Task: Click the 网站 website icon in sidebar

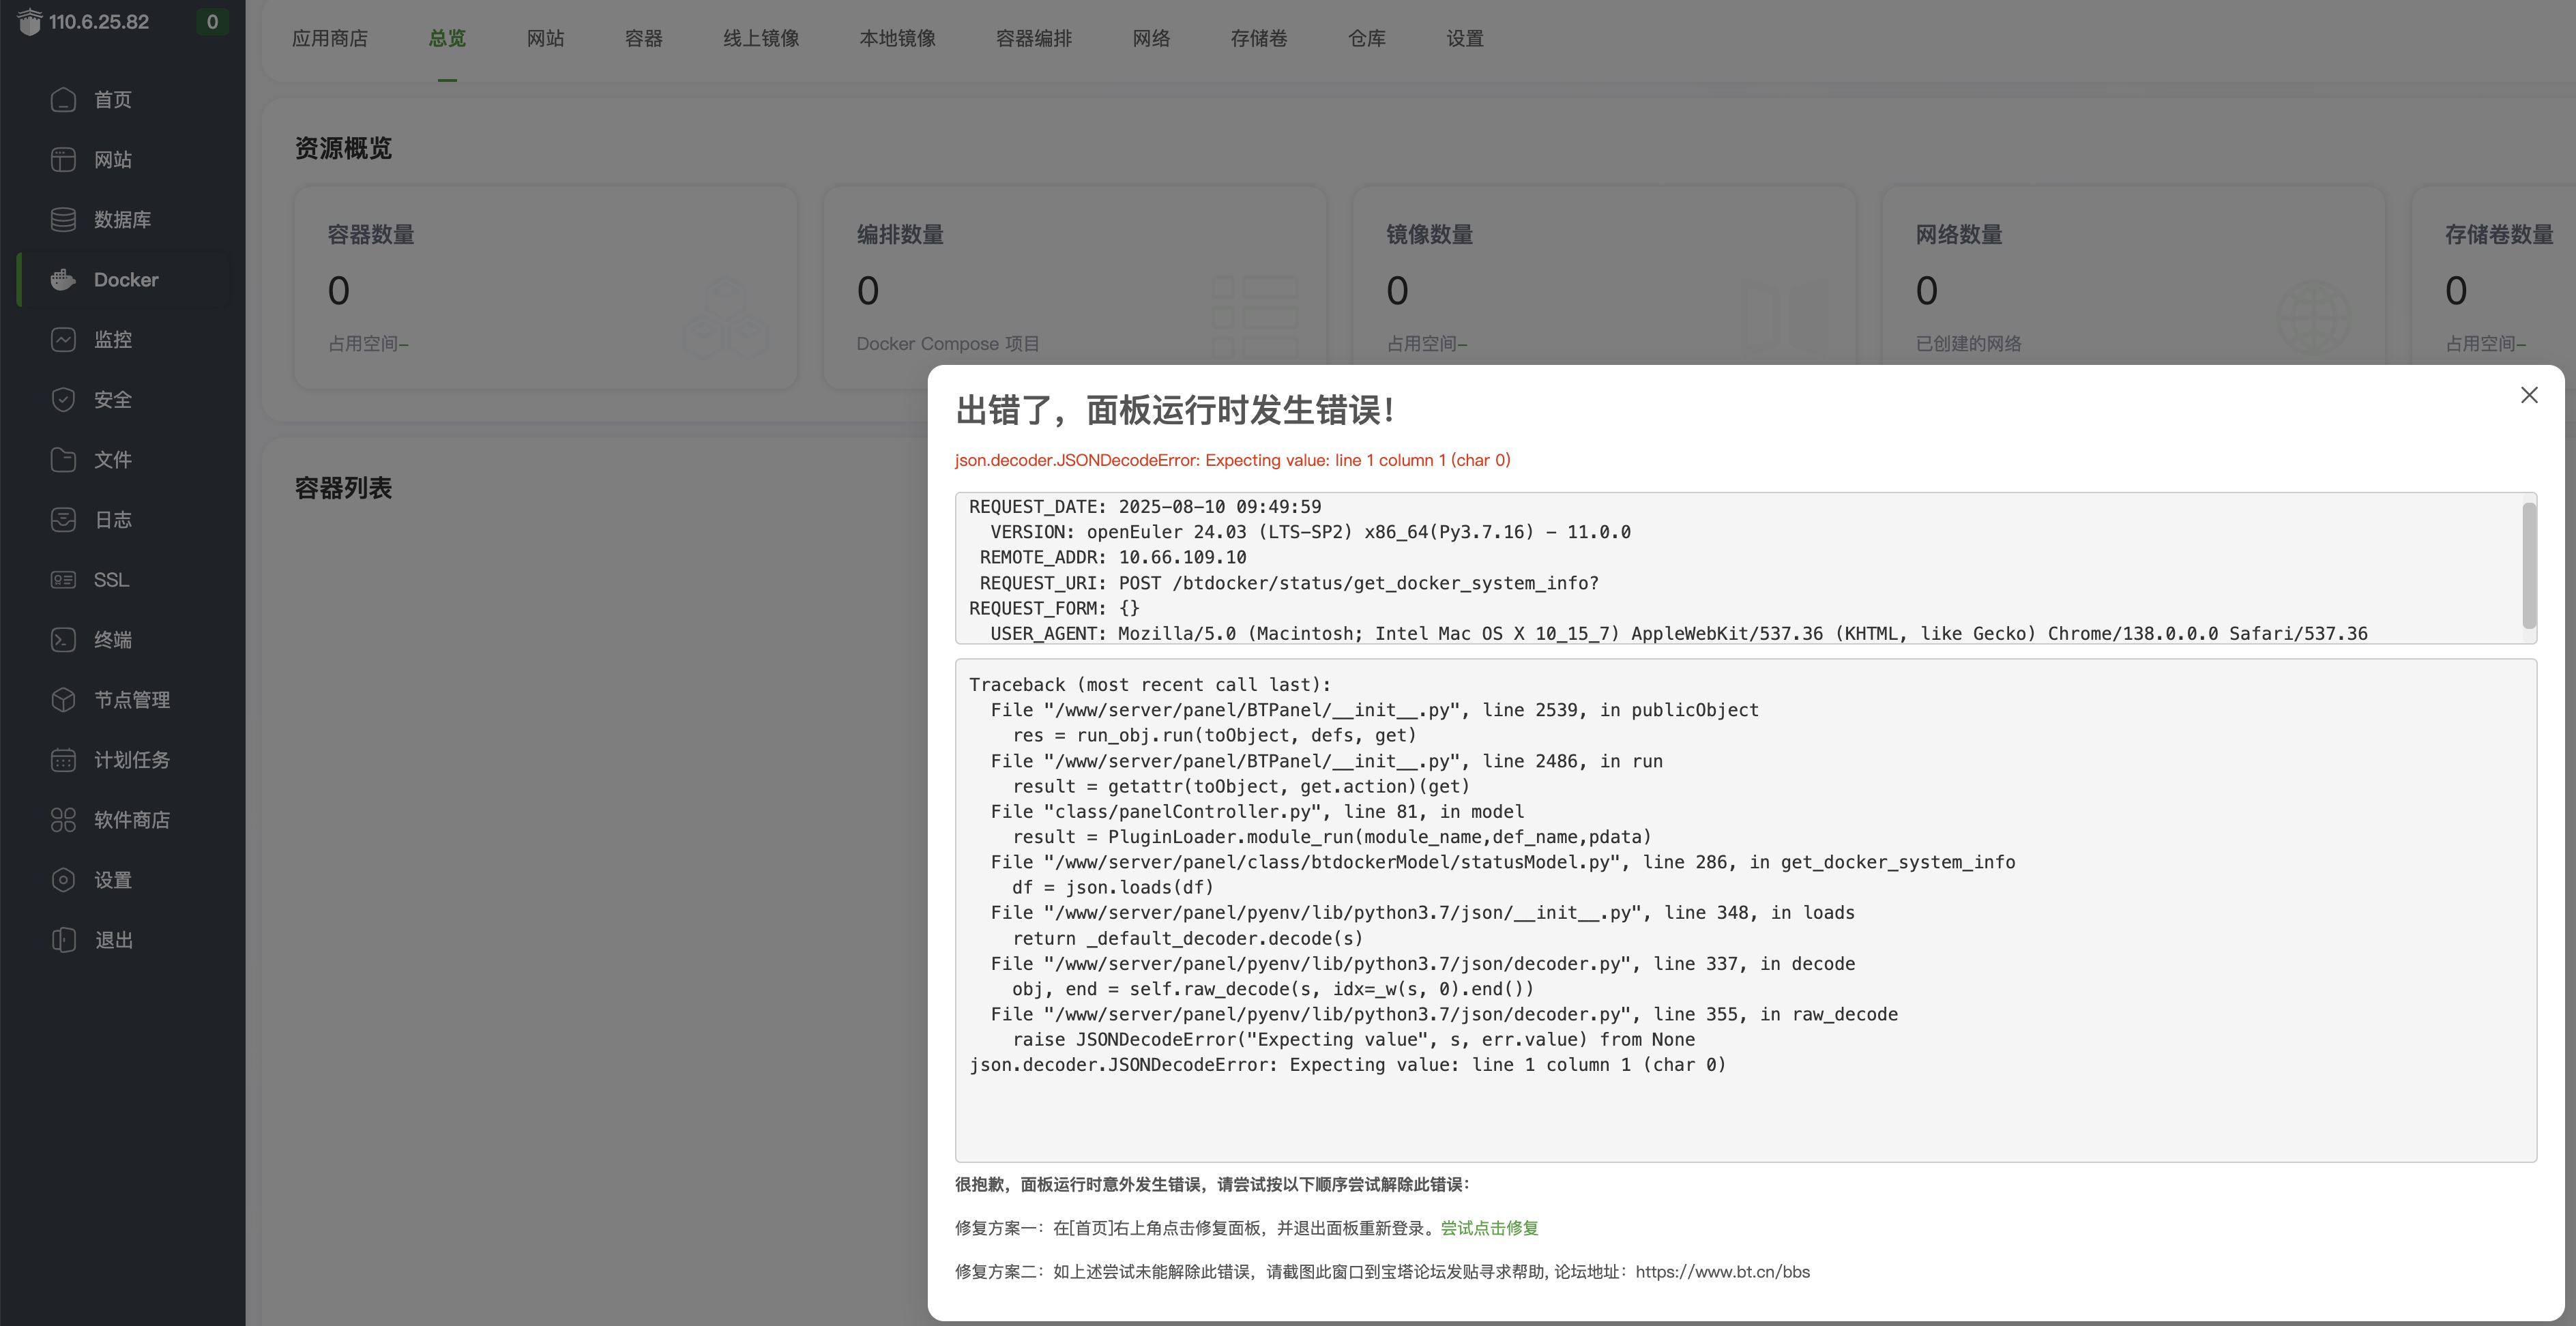Action: coord(63,160)
